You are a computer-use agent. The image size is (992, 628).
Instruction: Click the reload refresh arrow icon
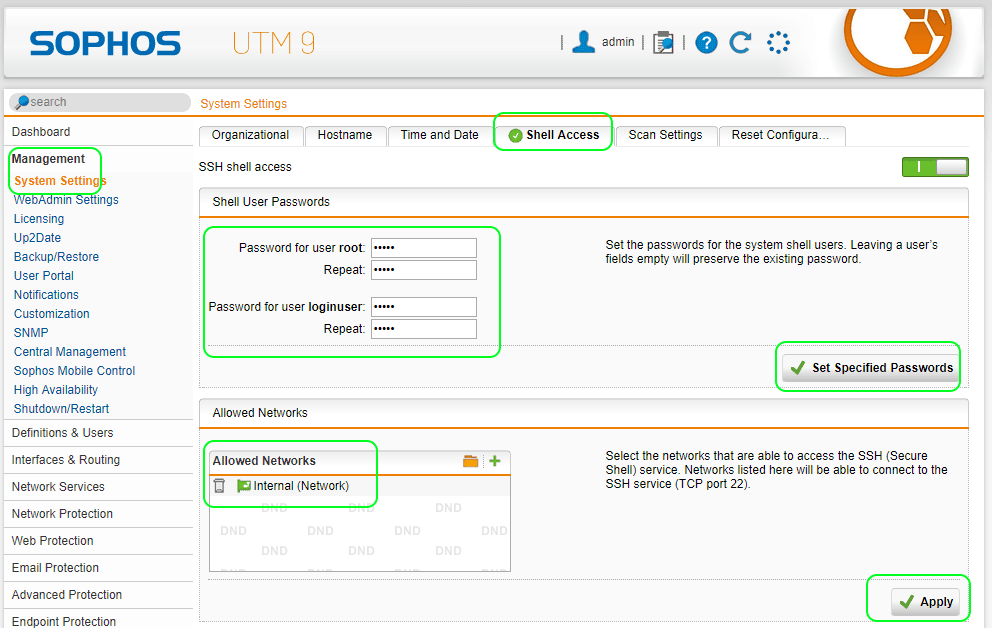(740, 42)
